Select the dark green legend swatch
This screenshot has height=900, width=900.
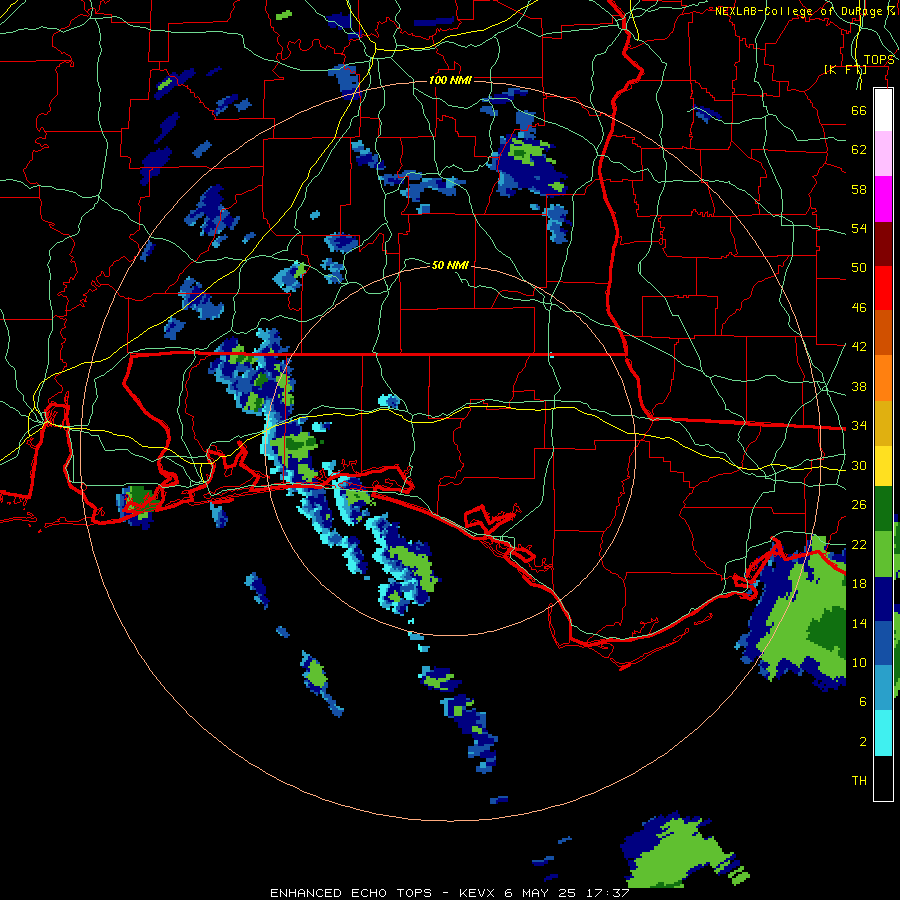tap(883, 509)
